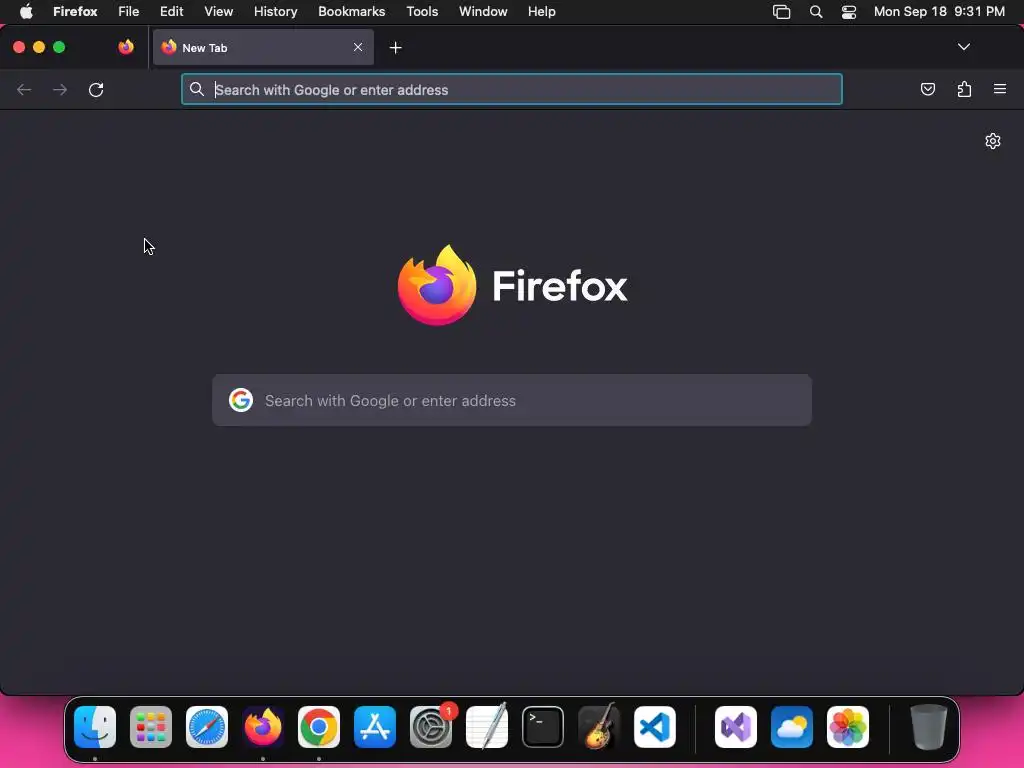
Task: Open the View menu
Action: (x=219, y=12)
